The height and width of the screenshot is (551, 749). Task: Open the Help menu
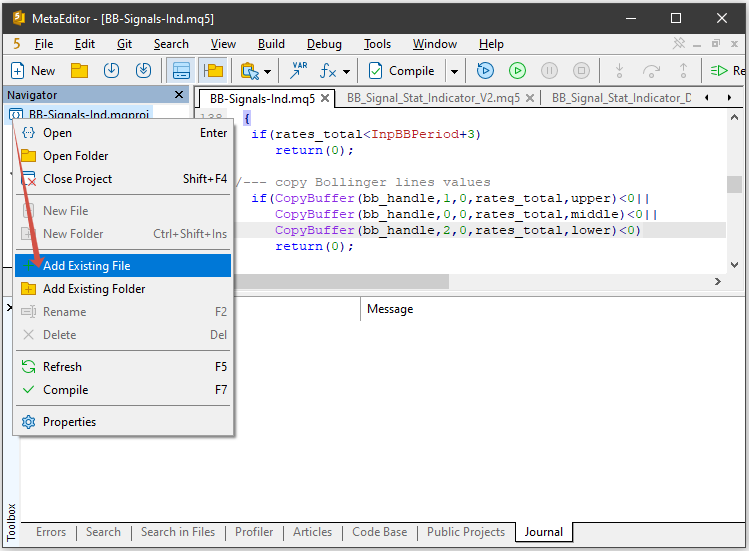pyautogui.click(x=491, y=44)
